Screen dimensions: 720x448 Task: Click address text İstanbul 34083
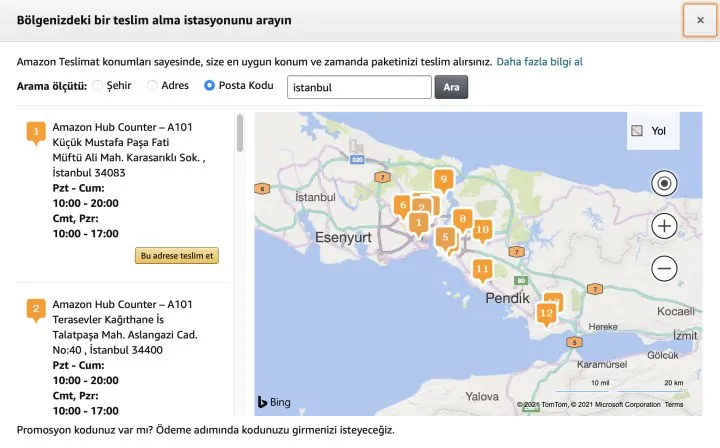click(x=89, y=173)
